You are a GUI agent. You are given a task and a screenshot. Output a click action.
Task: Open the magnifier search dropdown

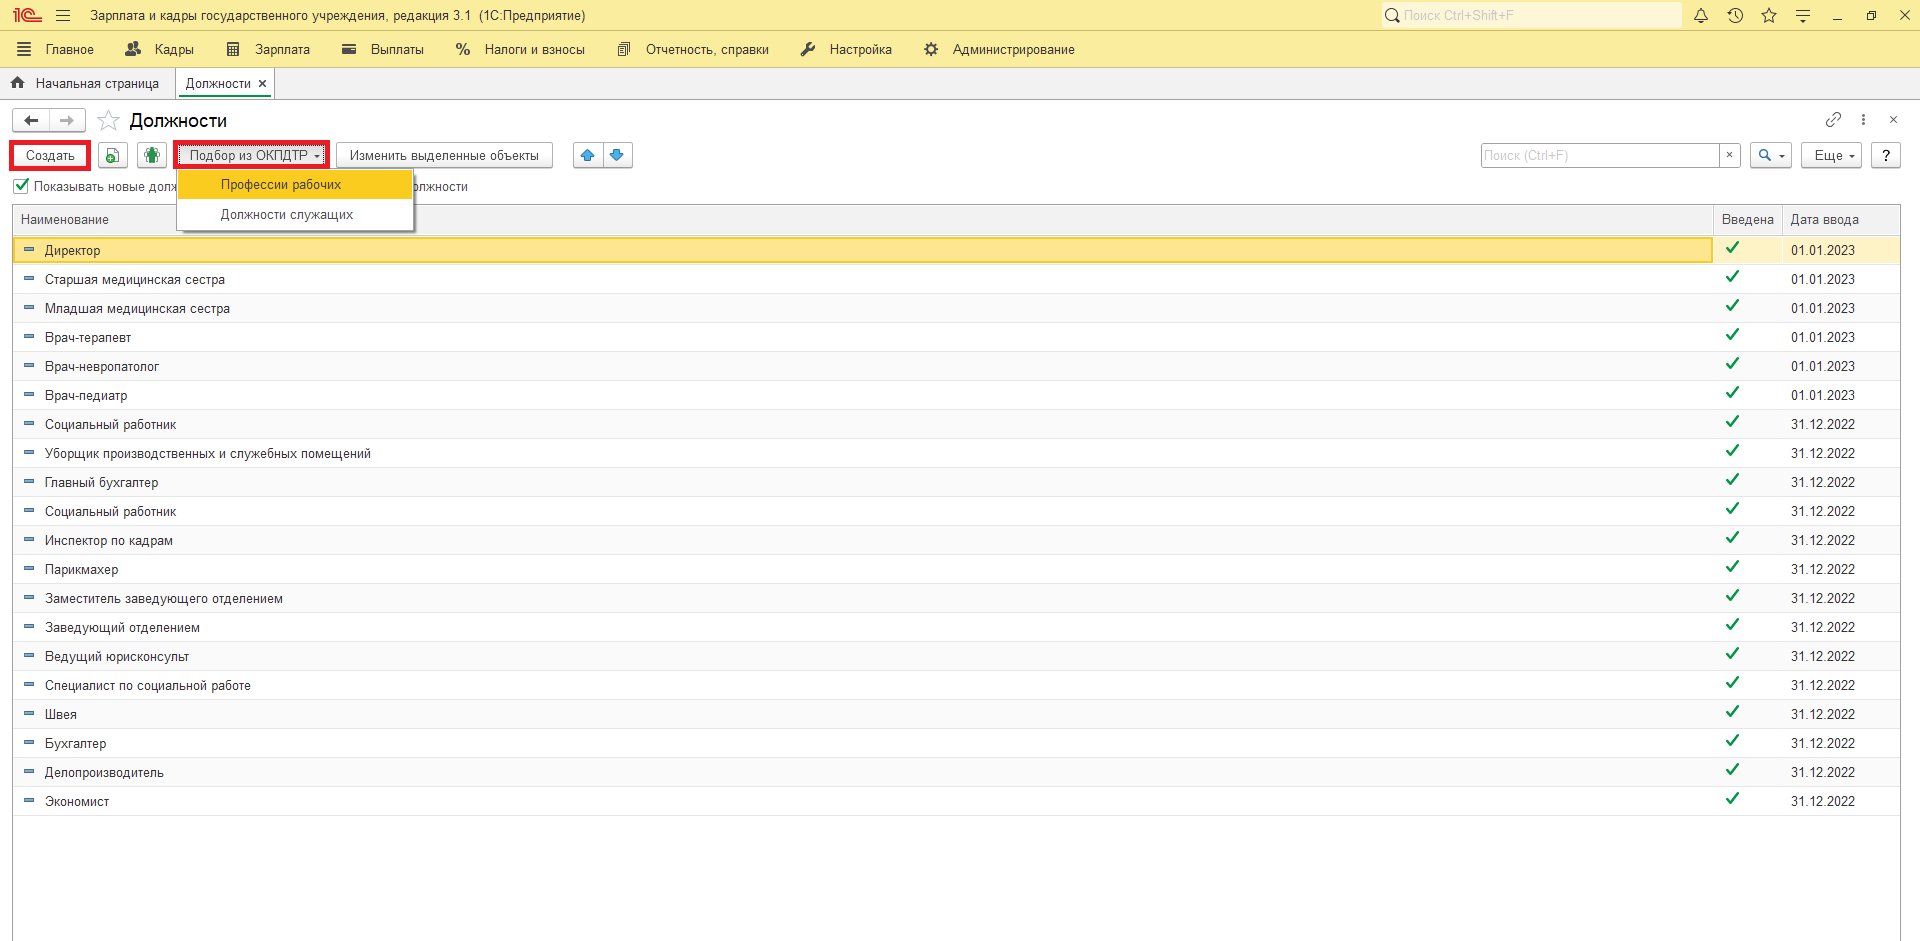point(1771,156)
